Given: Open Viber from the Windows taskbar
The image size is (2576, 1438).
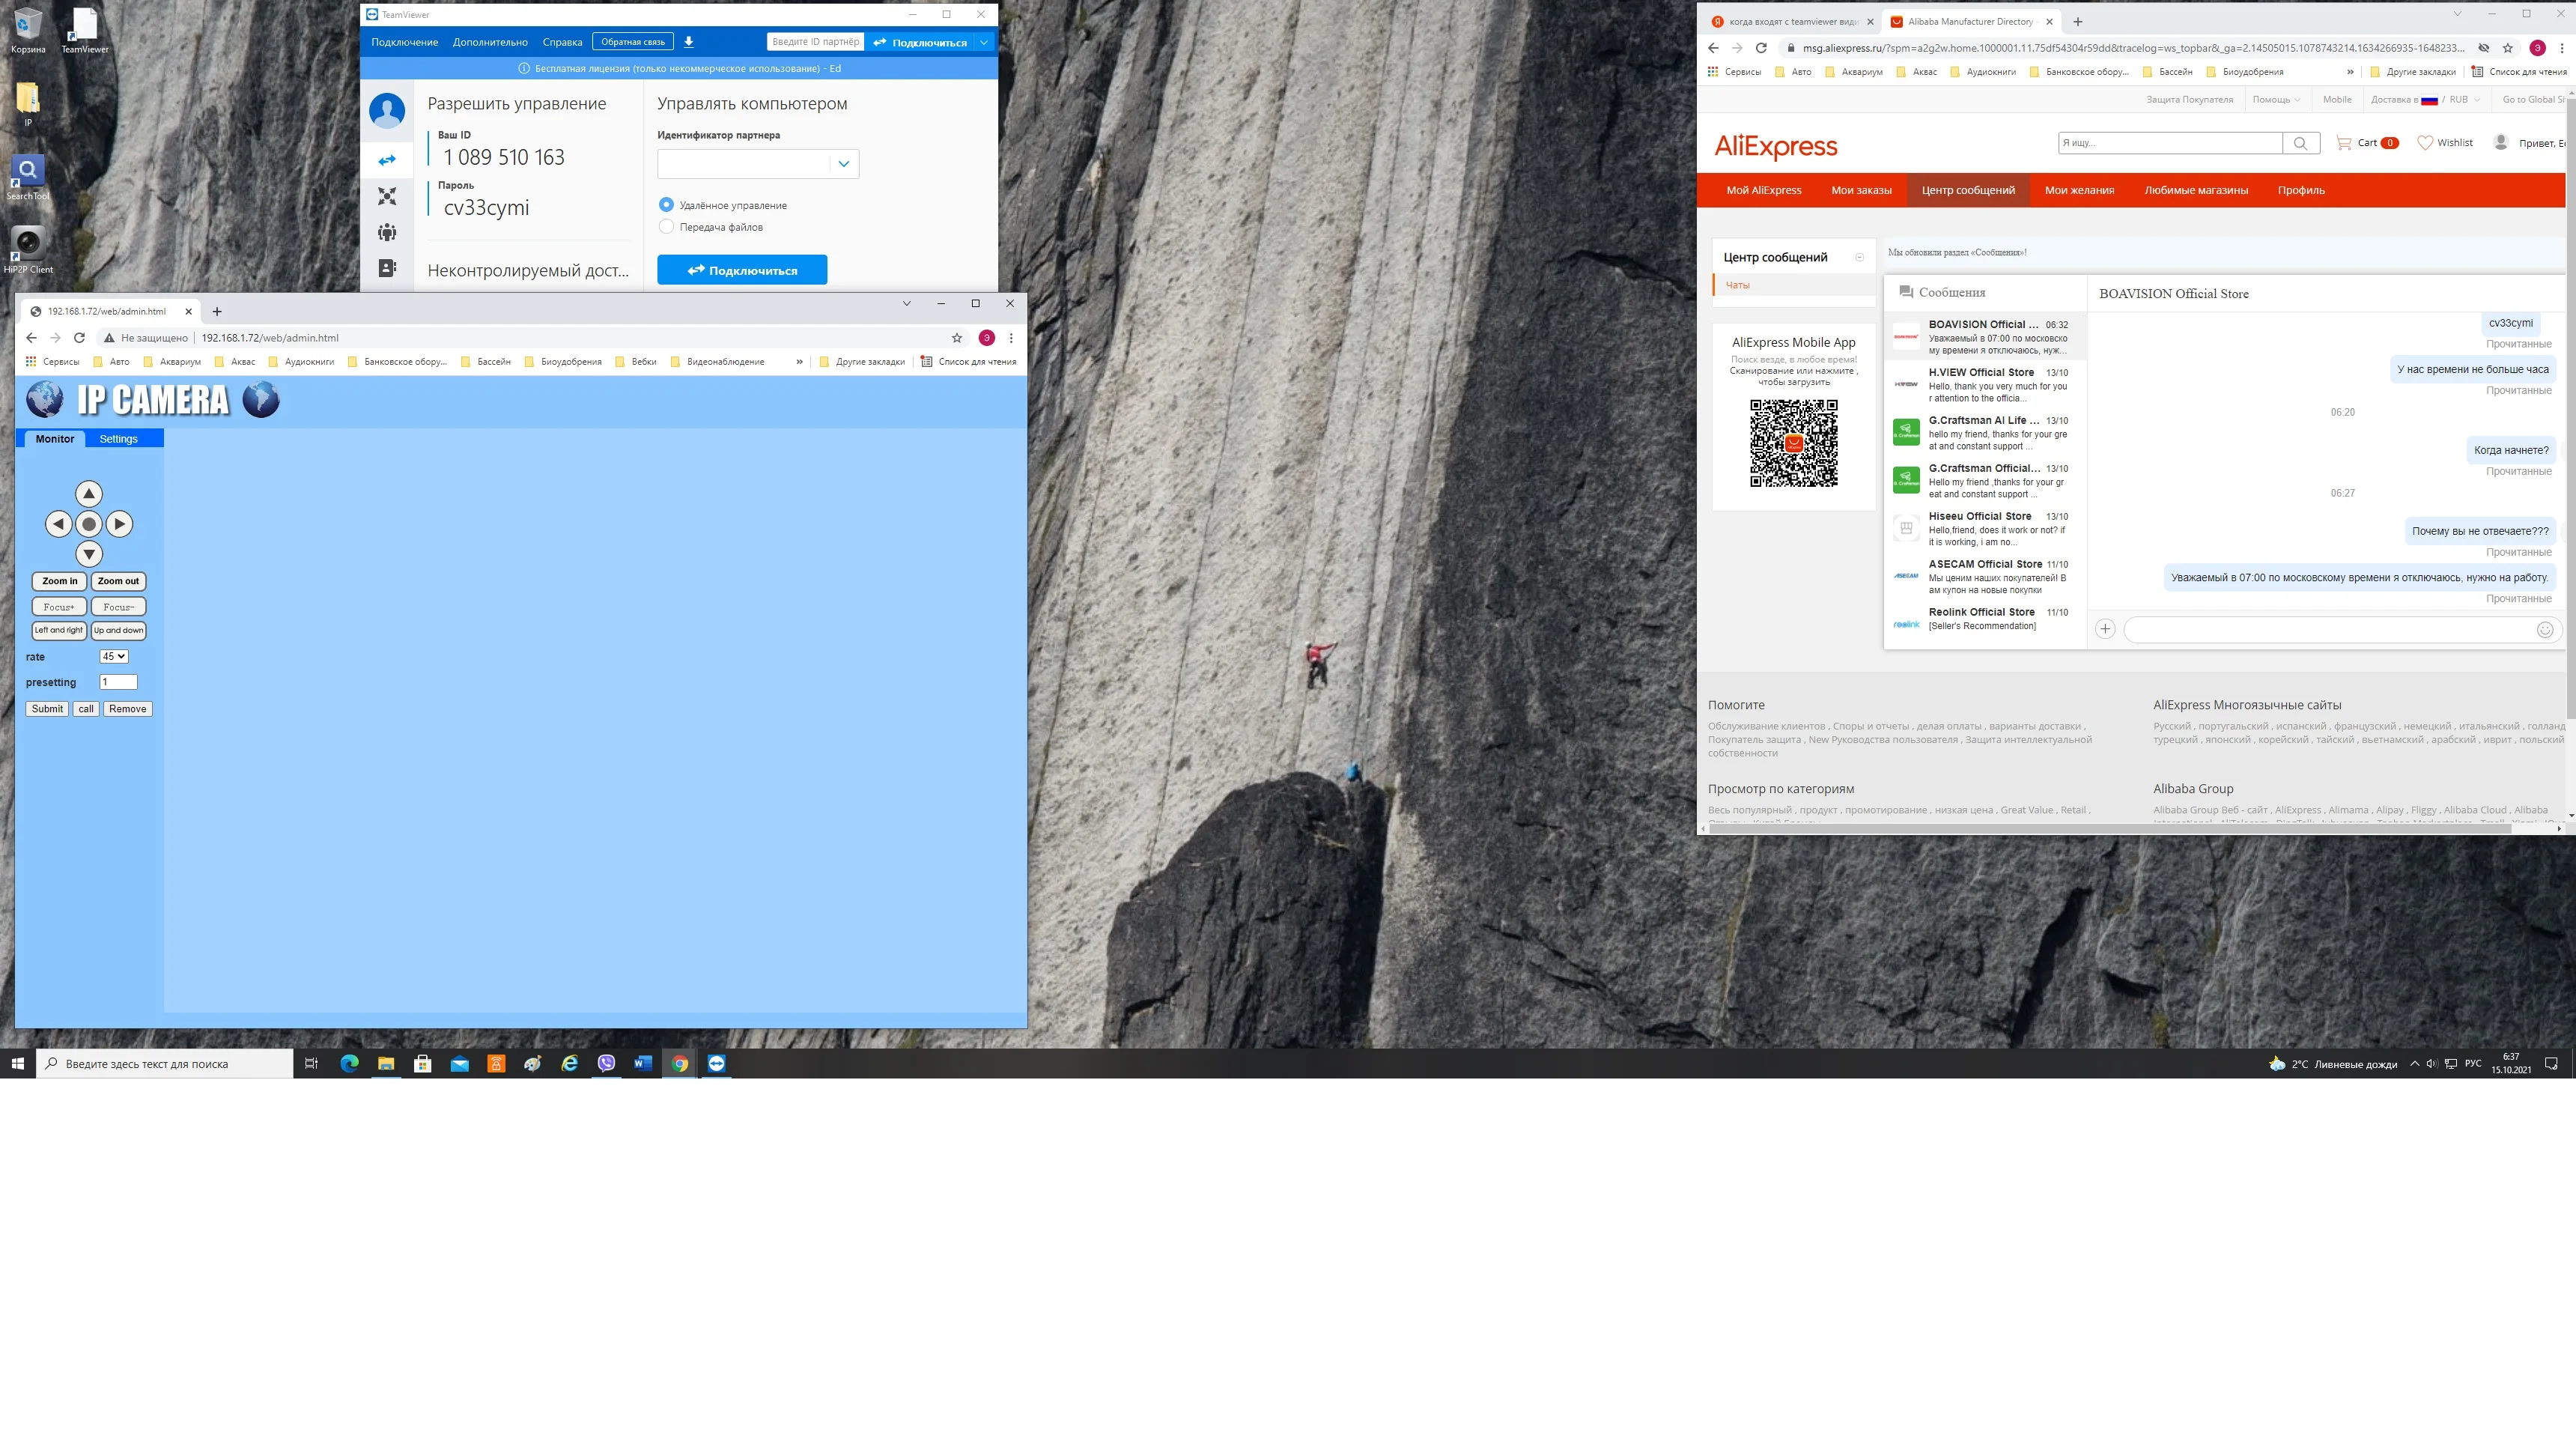Looking at the screenshot, I should [606, 1063].
